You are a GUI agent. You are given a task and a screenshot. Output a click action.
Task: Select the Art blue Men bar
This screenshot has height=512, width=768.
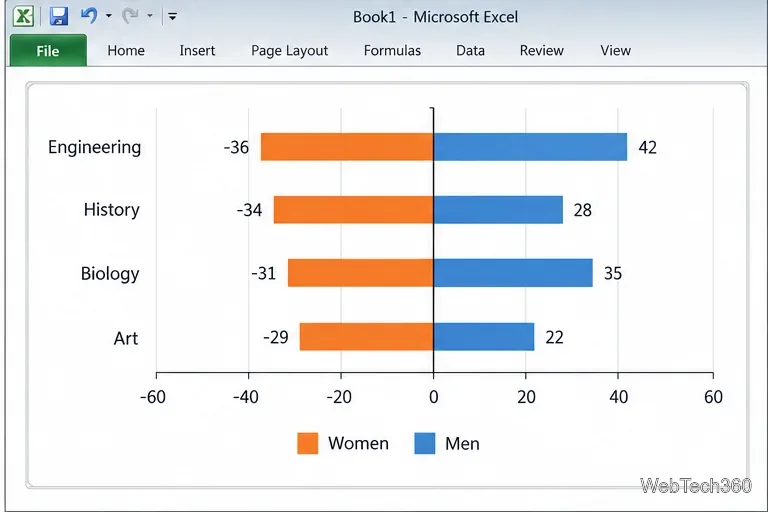(x=484, y=337)
